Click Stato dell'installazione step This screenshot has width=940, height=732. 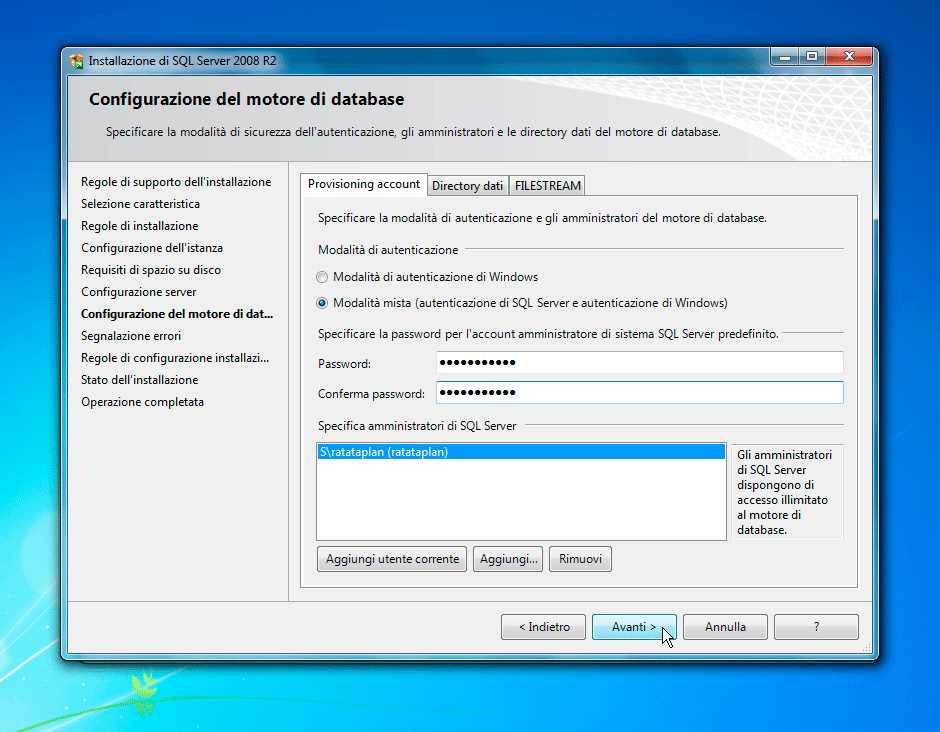pos(140,380)
